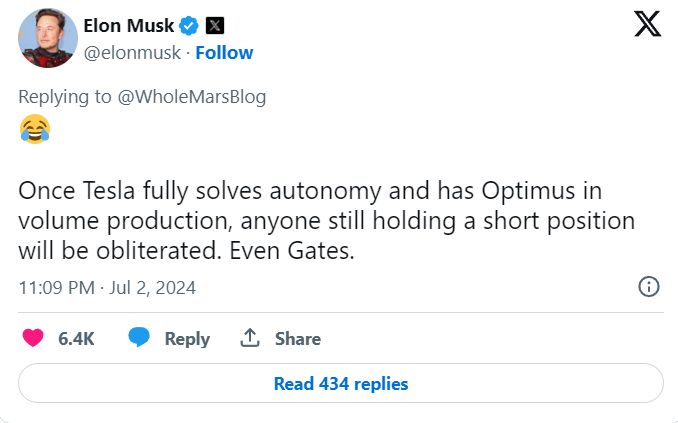Click the Reply text label

[x=187, y=339]
